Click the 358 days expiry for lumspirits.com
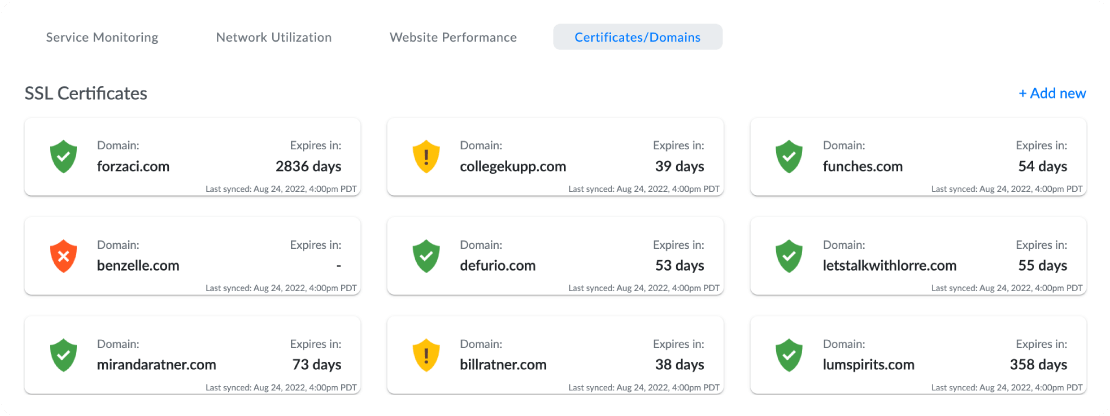The width and height of the screenshot is (1110, 416). coord(1037,365)
